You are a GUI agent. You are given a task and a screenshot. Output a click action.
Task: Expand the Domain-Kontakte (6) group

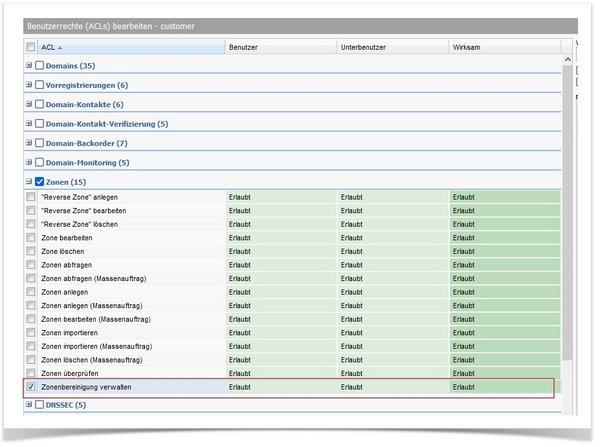point(29,104)
